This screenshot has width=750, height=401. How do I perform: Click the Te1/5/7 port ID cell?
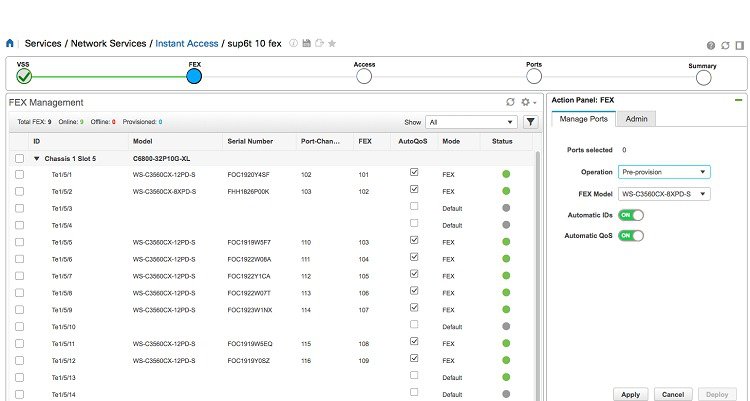(x=62, y=276)
